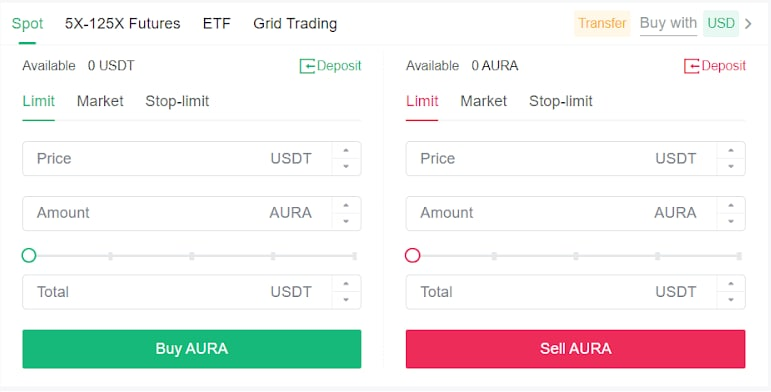Increase sell Amount with up arrow
This screenshot has width=771, height=392.
731,206
